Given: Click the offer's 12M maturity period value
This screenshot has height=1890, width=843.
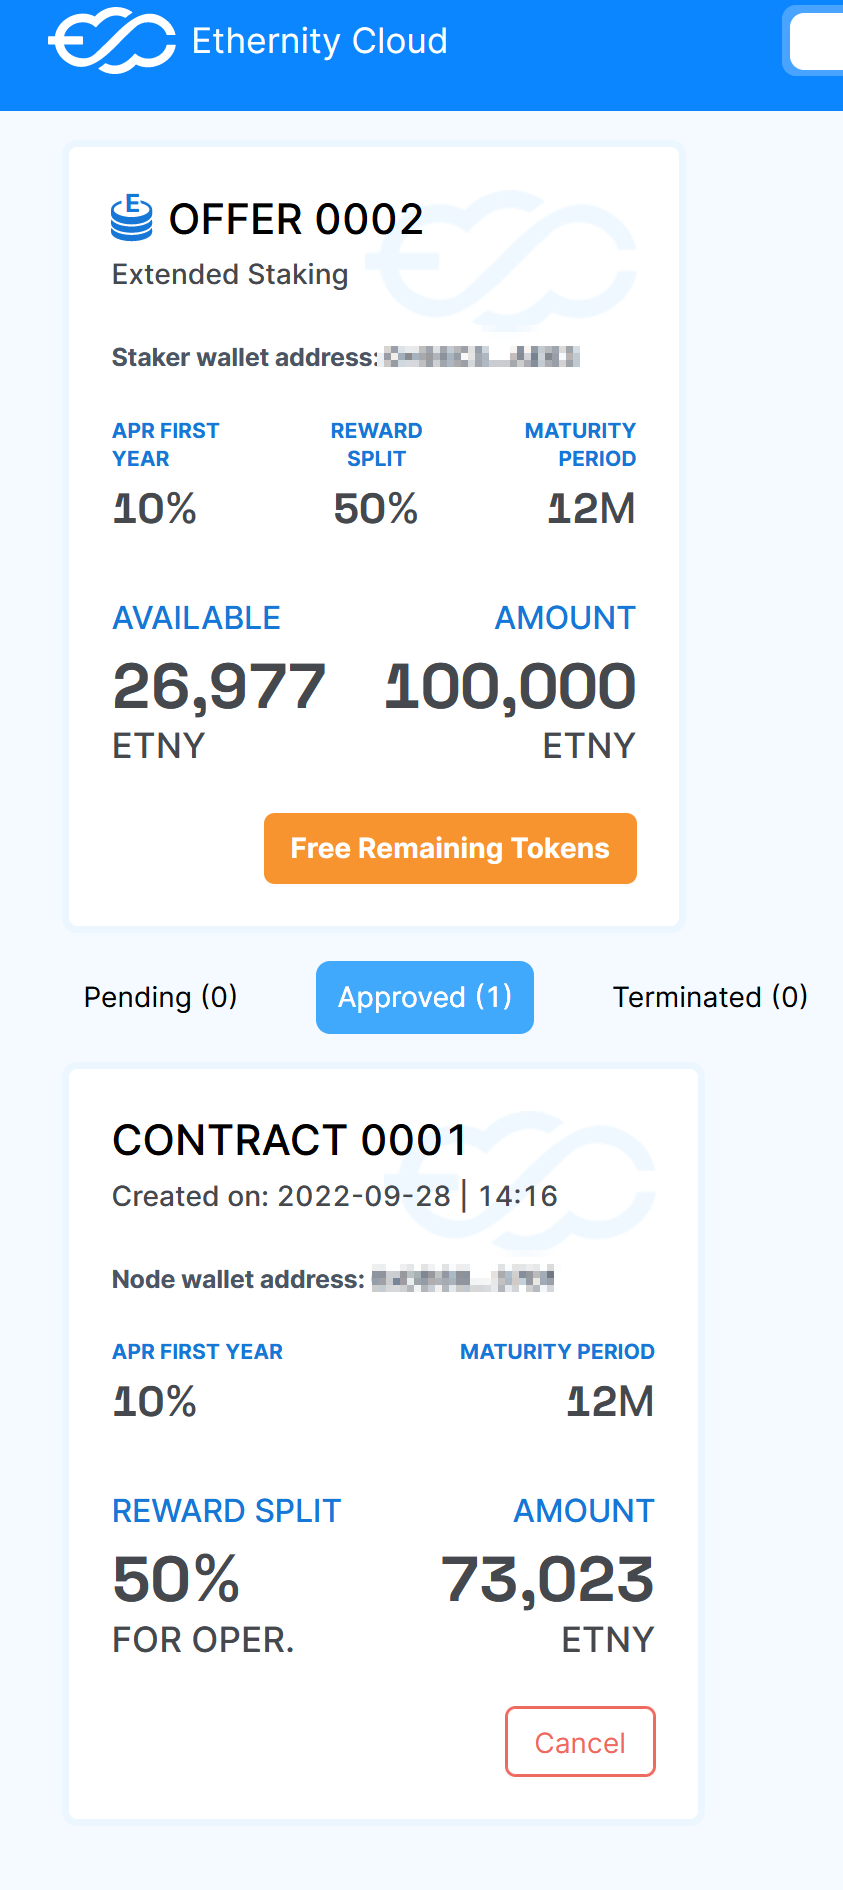Looking at the screenshot, I should point(592,509).
